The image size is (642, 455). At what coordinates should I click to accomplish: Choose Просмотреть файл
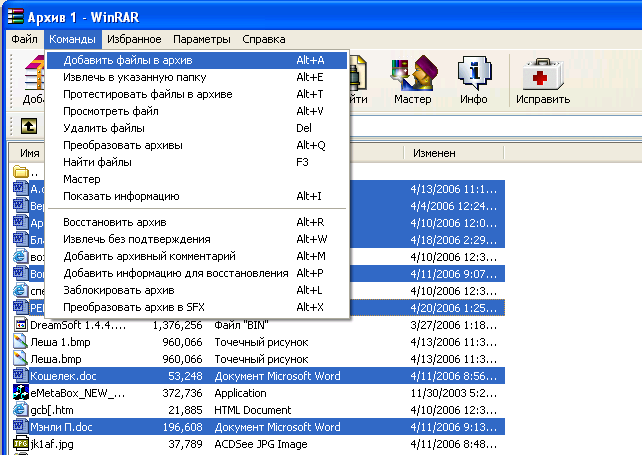coord(197,111)
